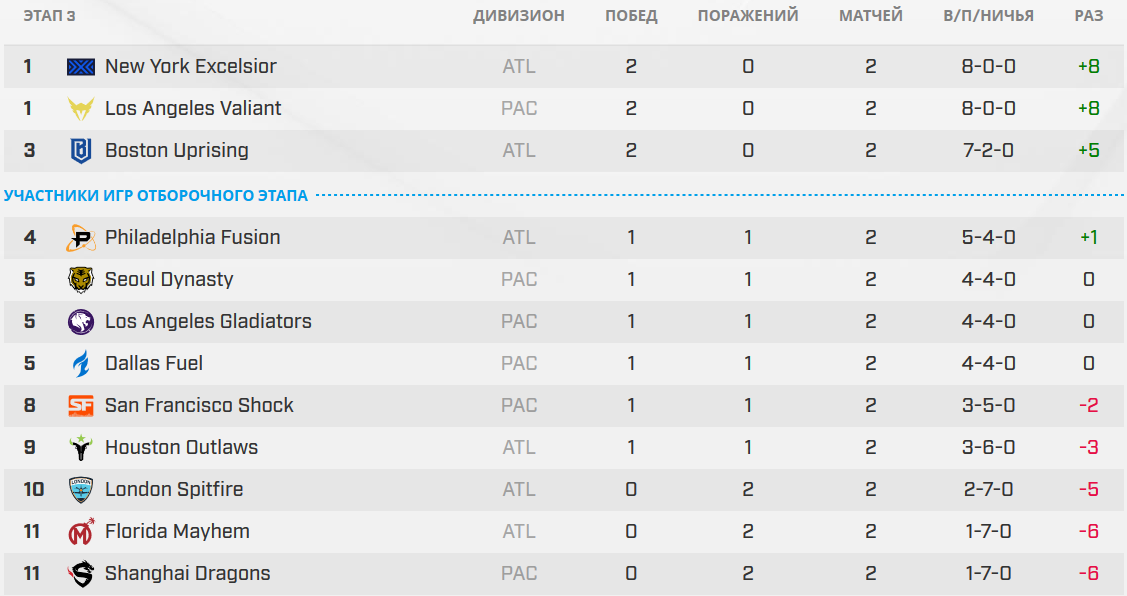The height and width of the screenshot is (596, 1127).
Task: Click the ЭТАП 3 stage label
Action: (49, 16)
